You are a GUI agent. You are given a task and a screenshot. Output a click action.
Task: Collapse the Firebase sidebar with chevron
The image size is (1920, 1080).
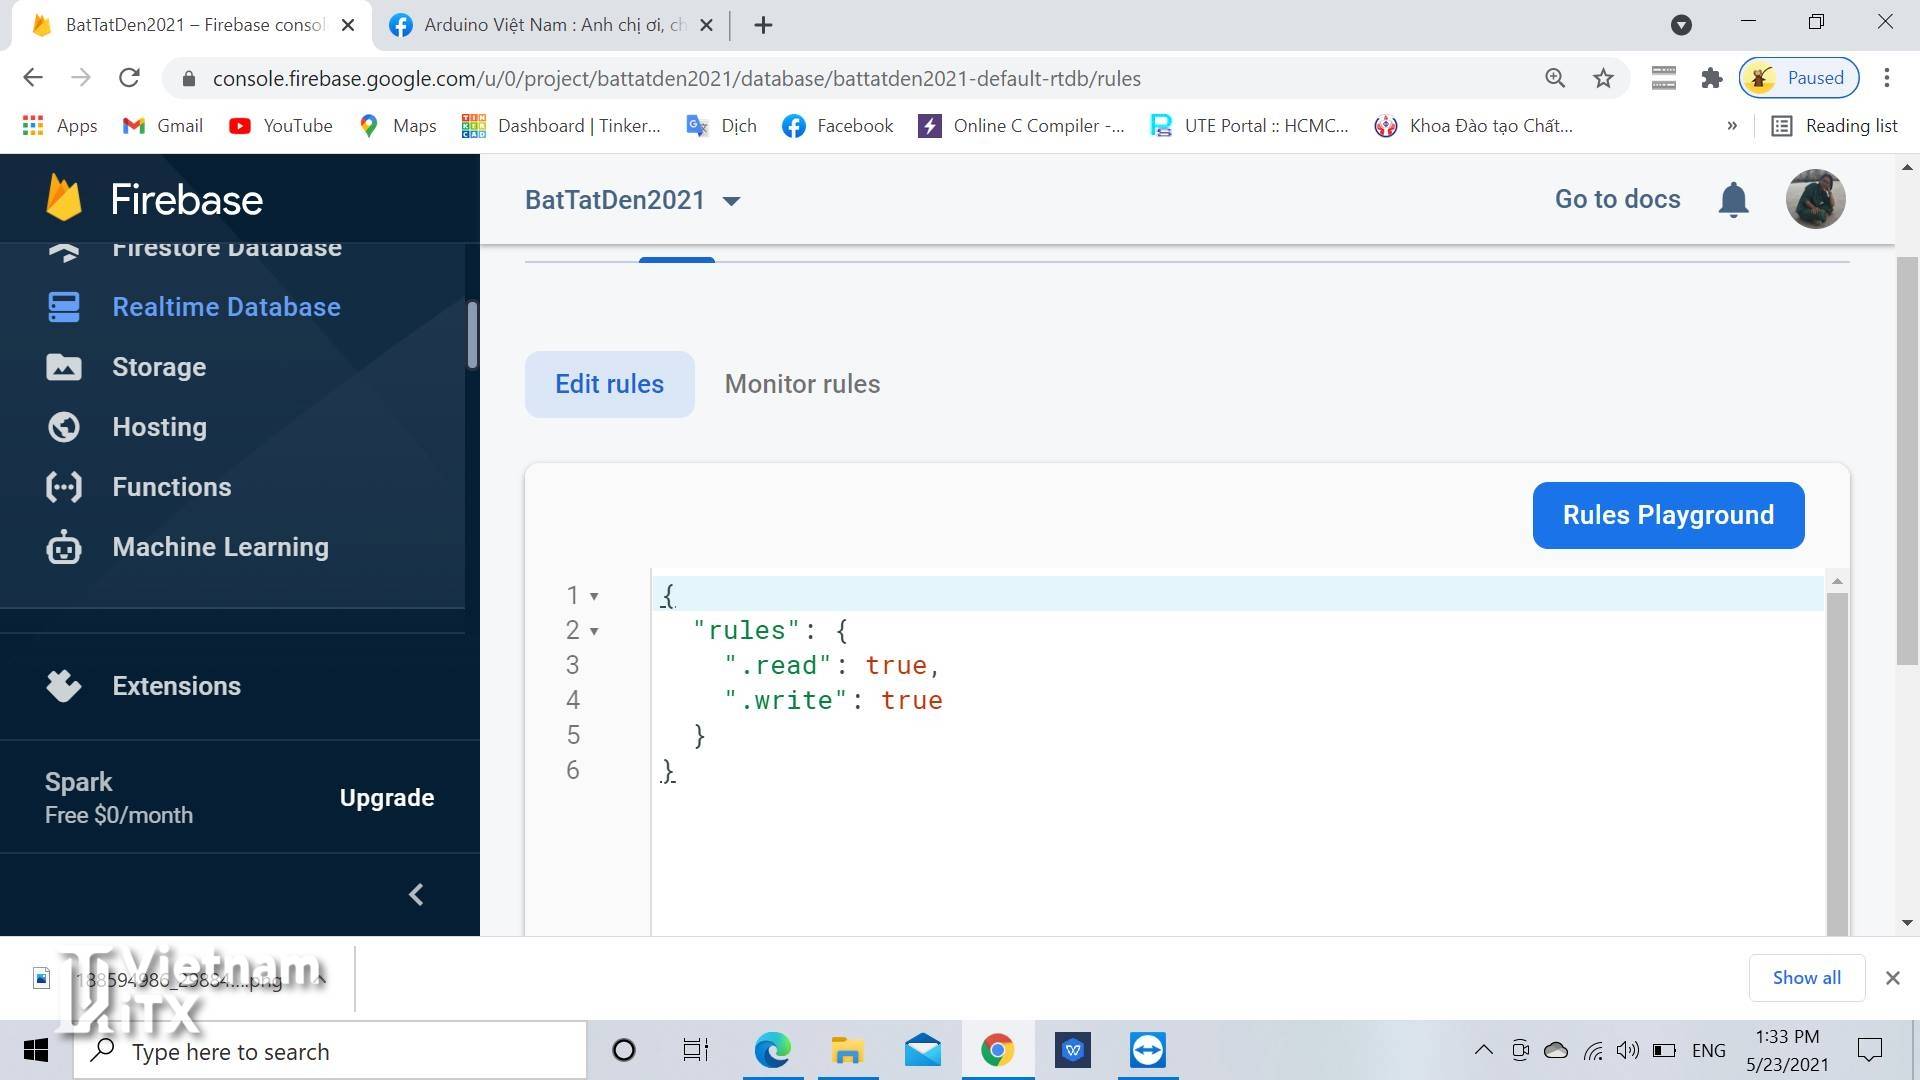(x=416, y=894)
